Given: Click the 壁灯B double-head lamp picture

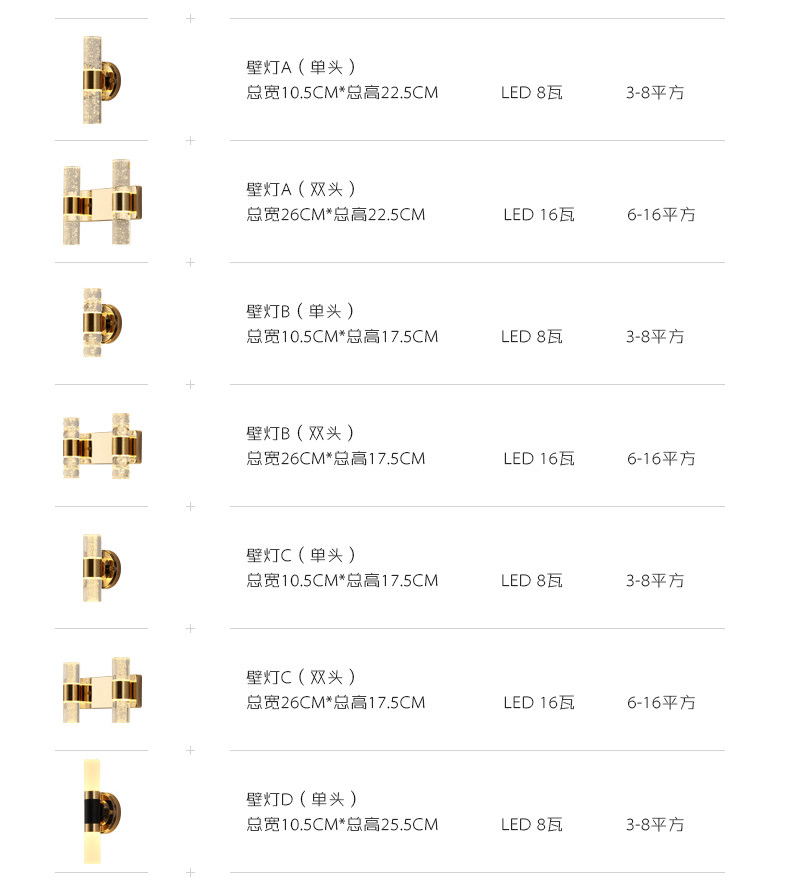Looking at the screenshot, I should pyautogui.click(x=101, y=445).
